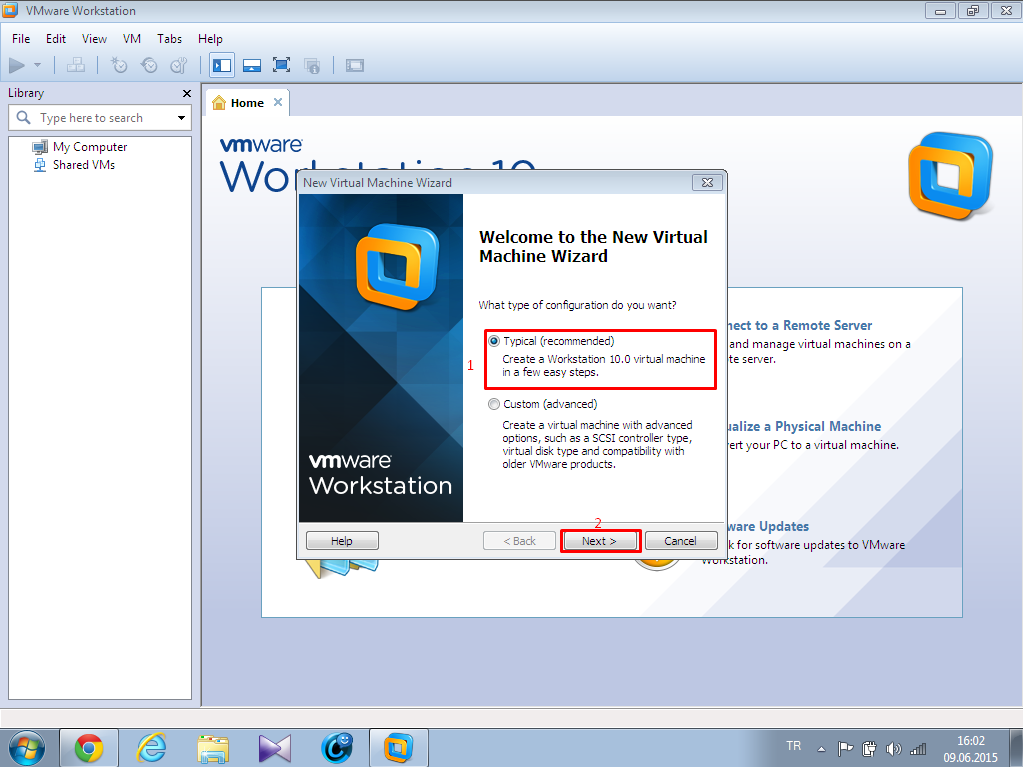Screen dimensions: 1023x767
Task: Open the VM menu
Action: pyautogui.click(x=132, y=38)
